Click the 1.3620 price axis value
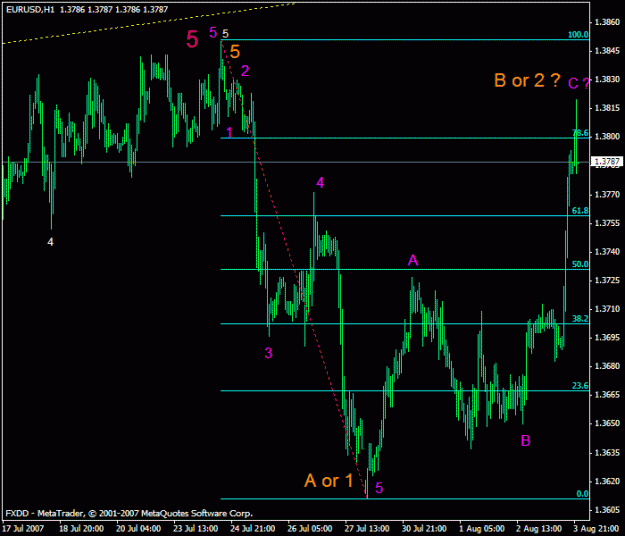The width and height of the screenshot is (625, 536). 607,481
